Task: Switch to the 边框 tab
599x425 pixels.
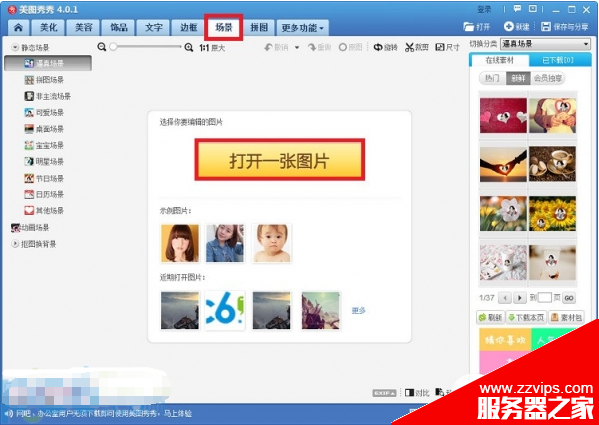Action: tap(188, 28)
